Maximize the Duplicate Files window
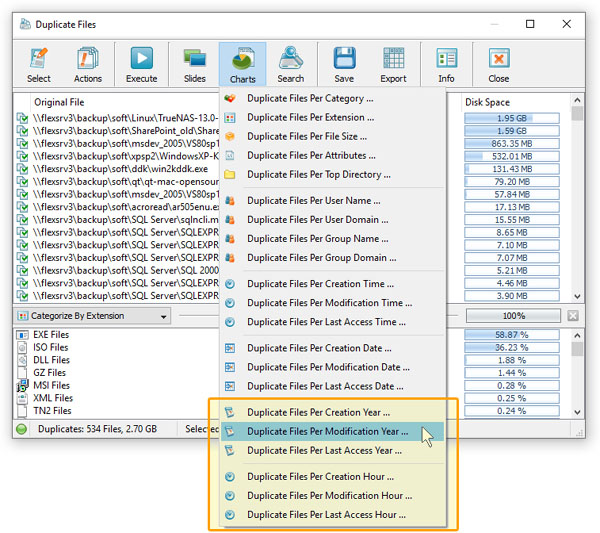Image resolution: width=600 pixels, height=533 pixels. pyautogui.click(x=530, y=24)
